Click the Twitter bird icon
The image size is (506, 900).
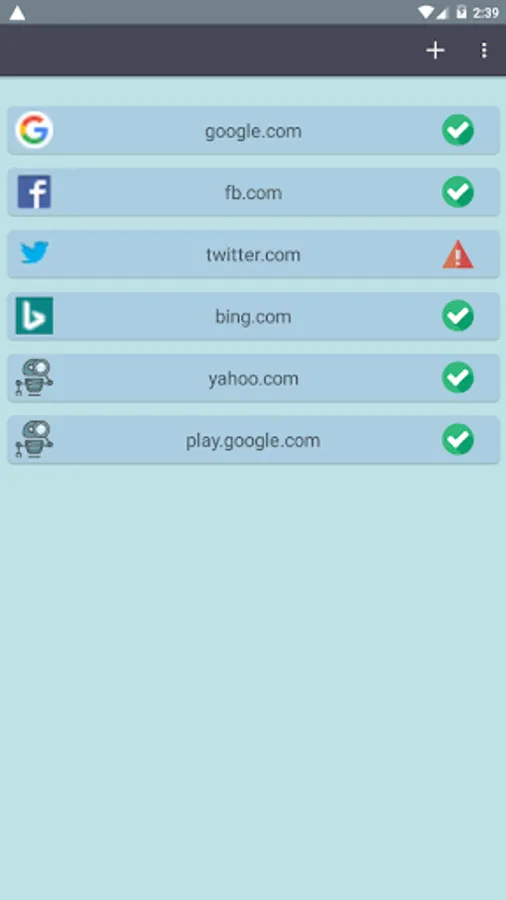pos(34,253)
